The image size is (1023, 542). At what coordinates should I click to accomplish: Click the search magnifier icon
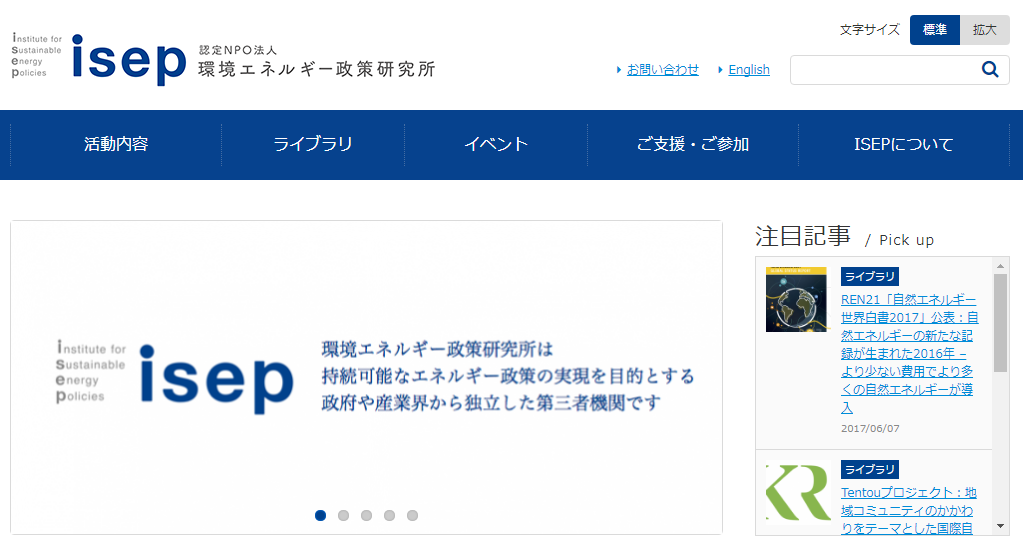[x=990, y=69]
